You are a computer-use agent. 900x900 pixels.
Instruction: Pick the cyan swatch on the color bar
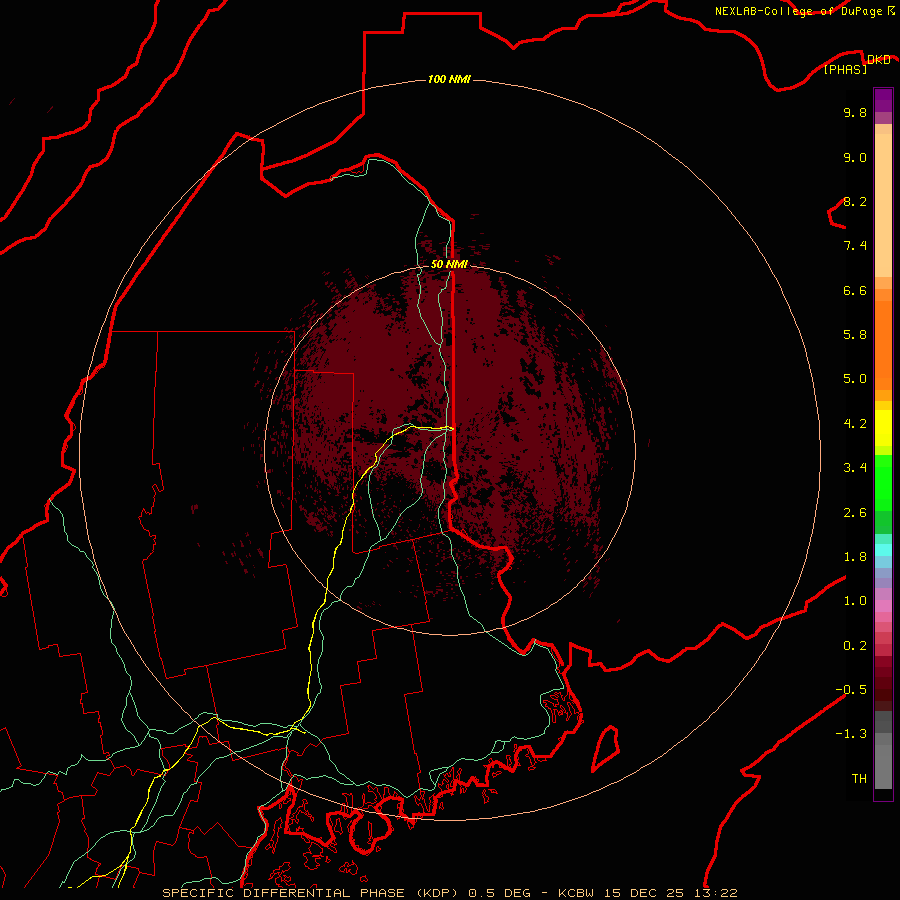pyautogui.click(x=883, y=549)
